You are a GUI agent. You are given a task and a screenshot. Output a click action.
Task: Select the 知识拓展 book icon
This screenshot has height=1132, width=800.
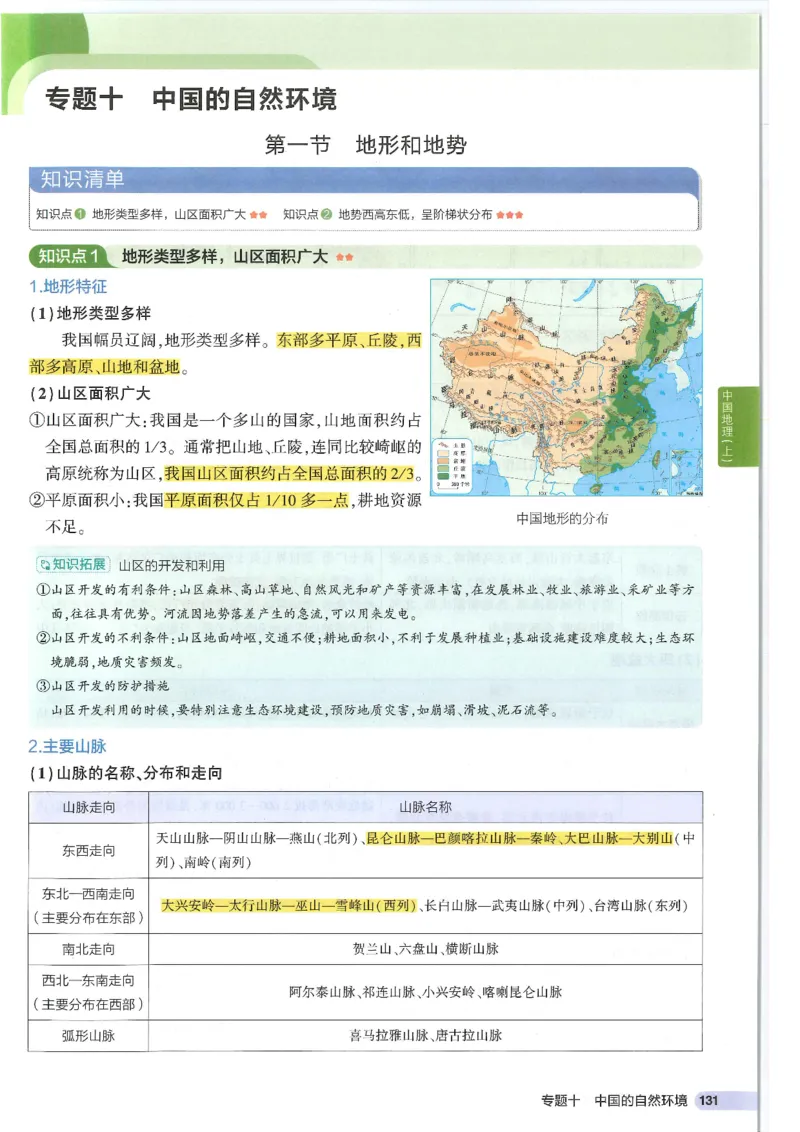coord(47,561)
